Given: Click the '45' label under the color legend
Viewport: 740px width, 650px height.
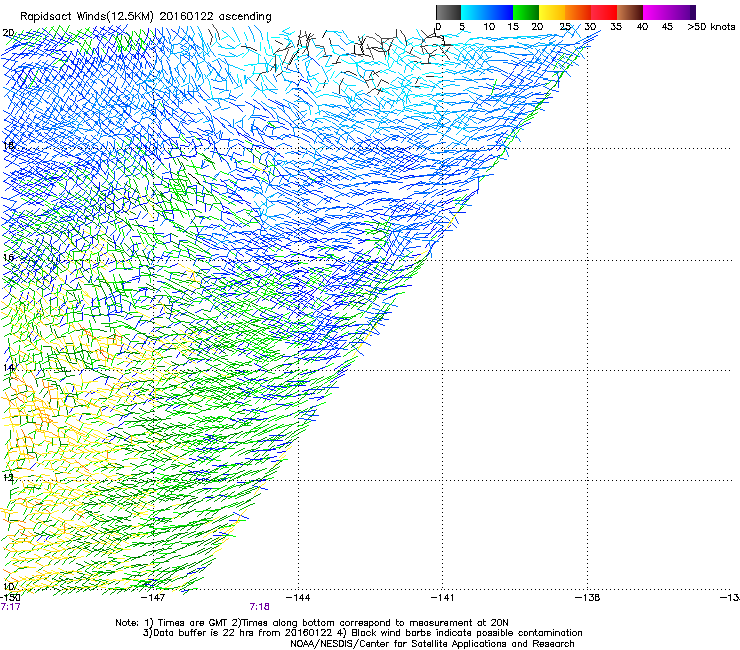Looking at the screenshot, I should (667, 27).
